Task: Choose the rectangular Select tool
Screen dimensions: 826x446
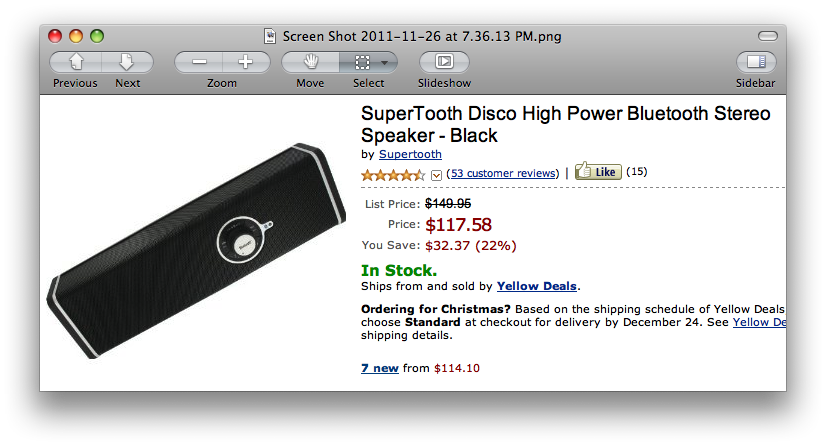Action: click(362, 62)
